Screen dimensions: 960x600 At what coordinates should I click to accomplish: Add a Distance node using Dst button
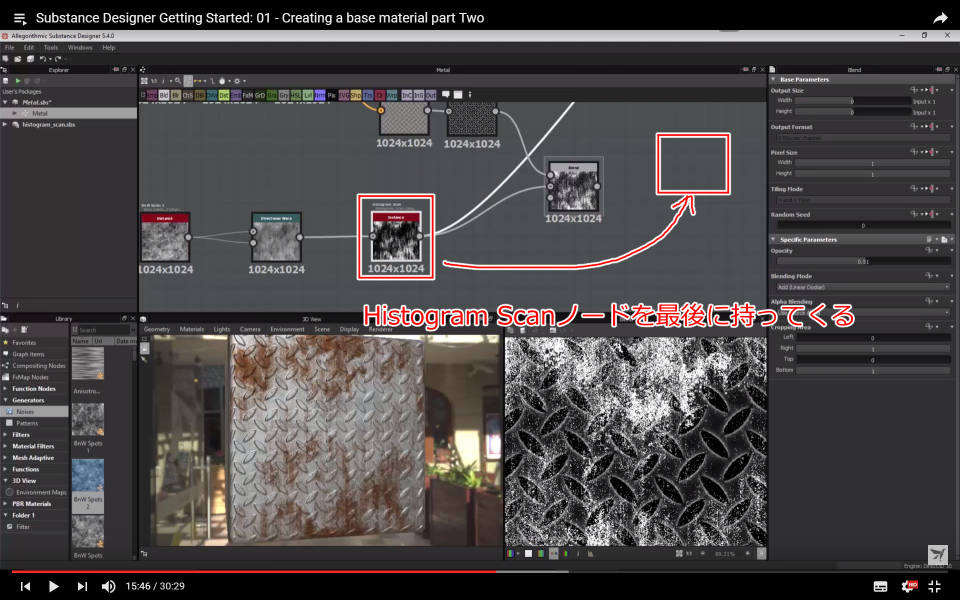tap(224, 96)
